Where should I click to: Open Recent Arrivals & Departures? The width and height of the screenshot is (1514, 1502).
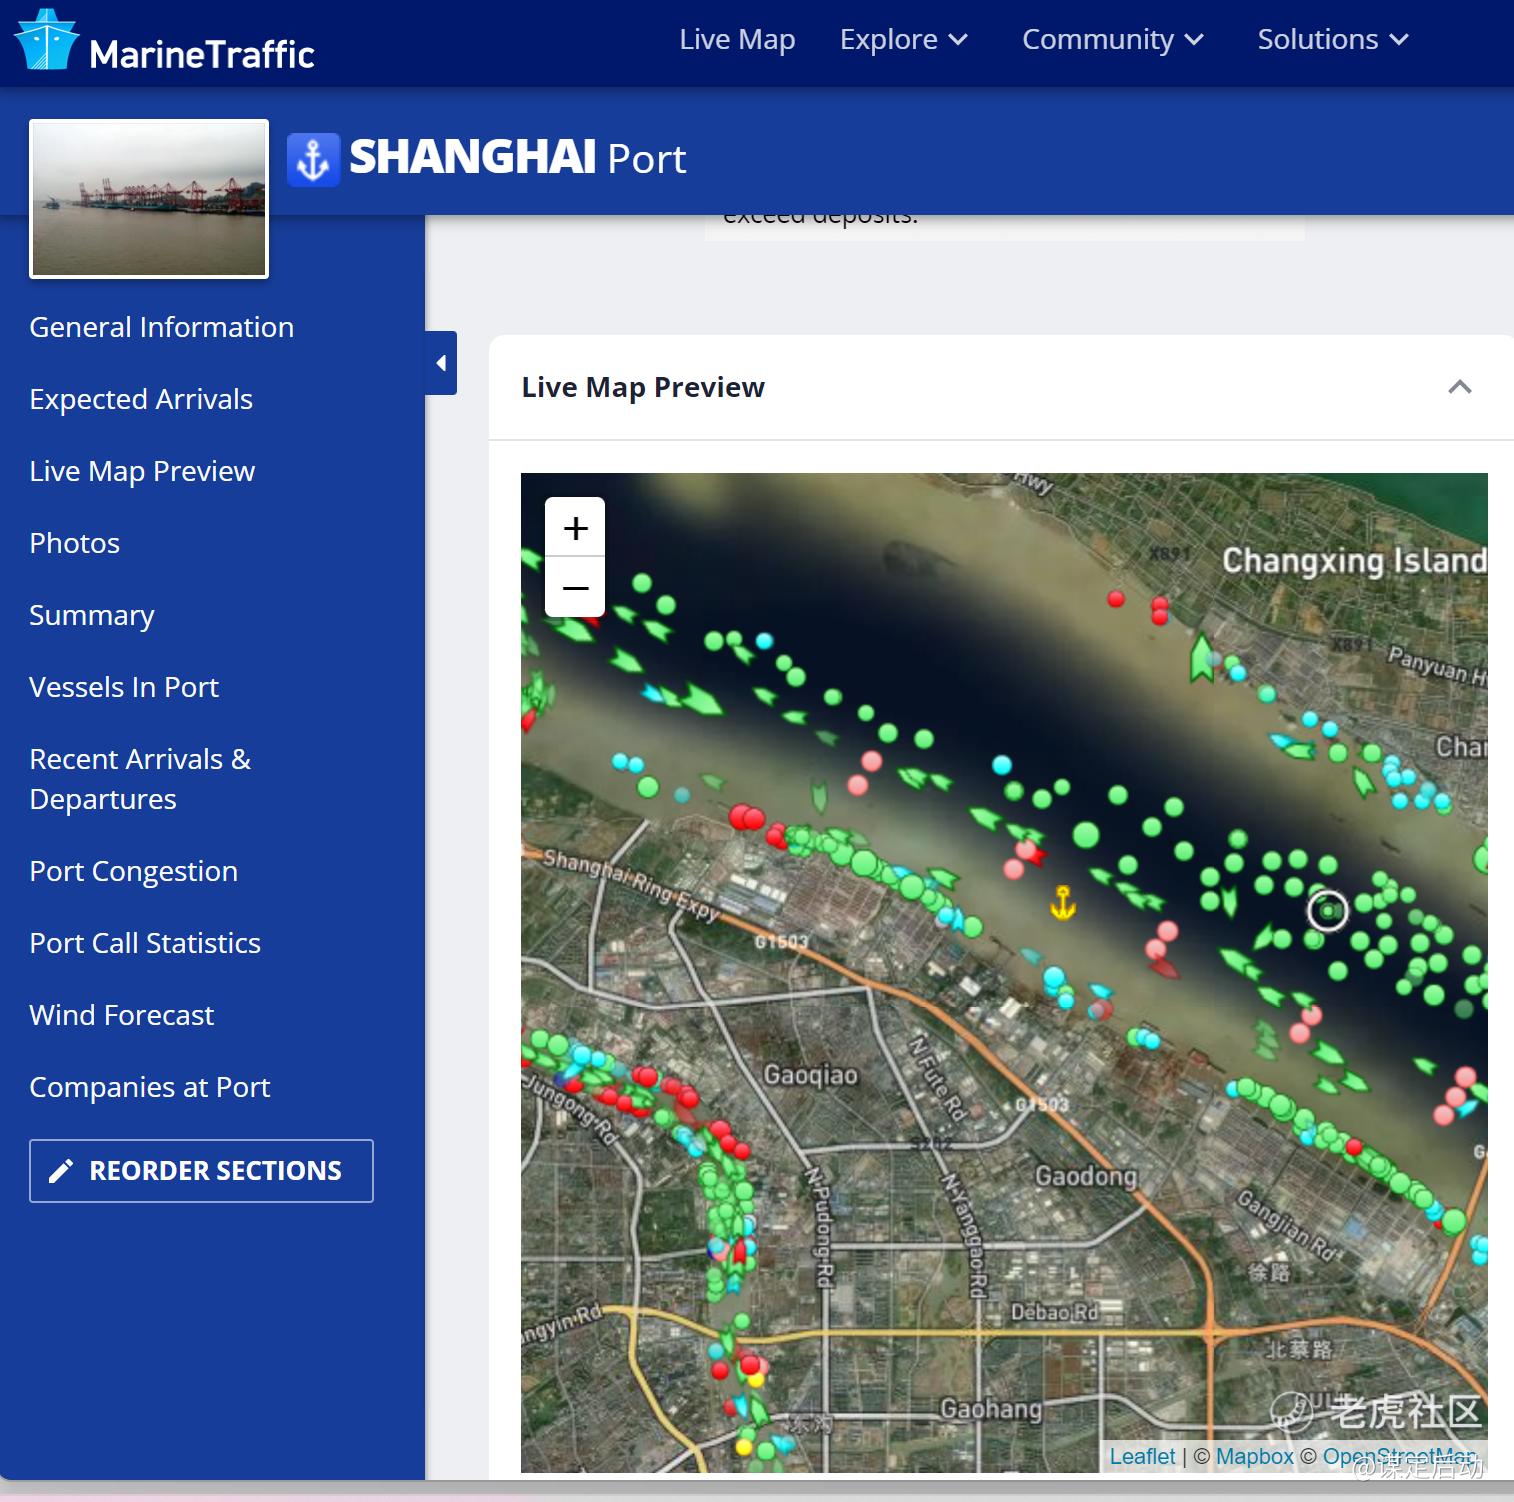tap(140, 779)
